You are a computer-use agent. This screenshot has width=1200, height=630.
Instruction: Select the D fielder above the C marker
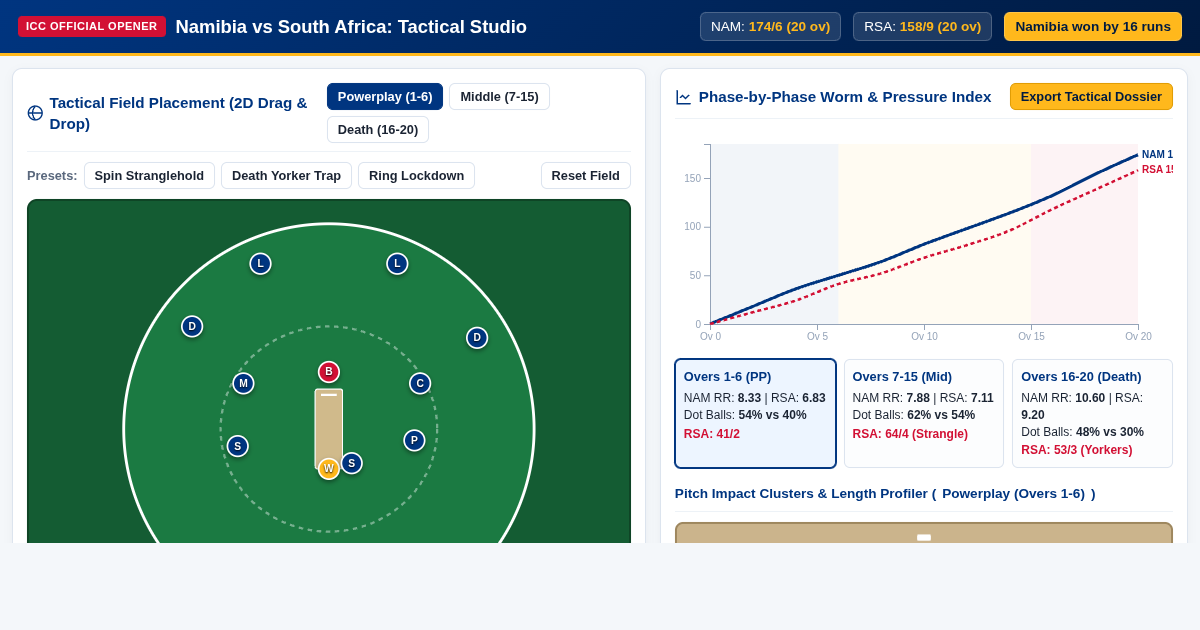click(477, 338)
